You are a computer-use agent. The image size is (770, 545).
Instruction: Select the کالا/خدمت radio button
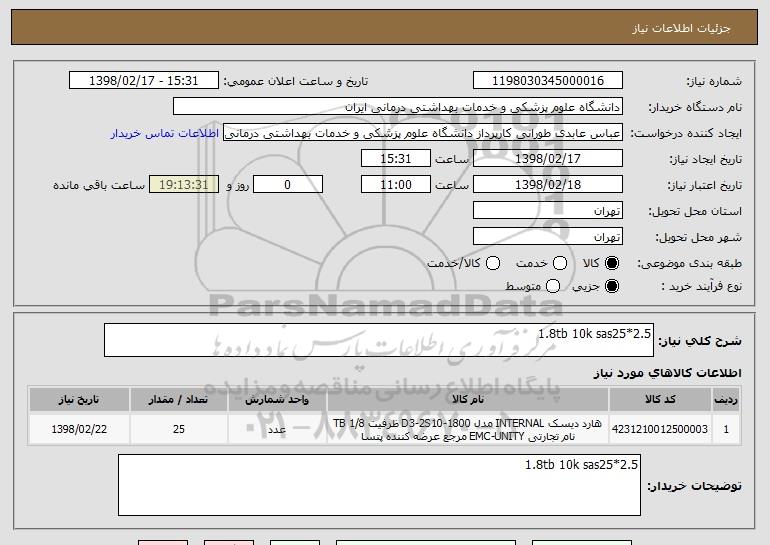[x=493, y=264]
